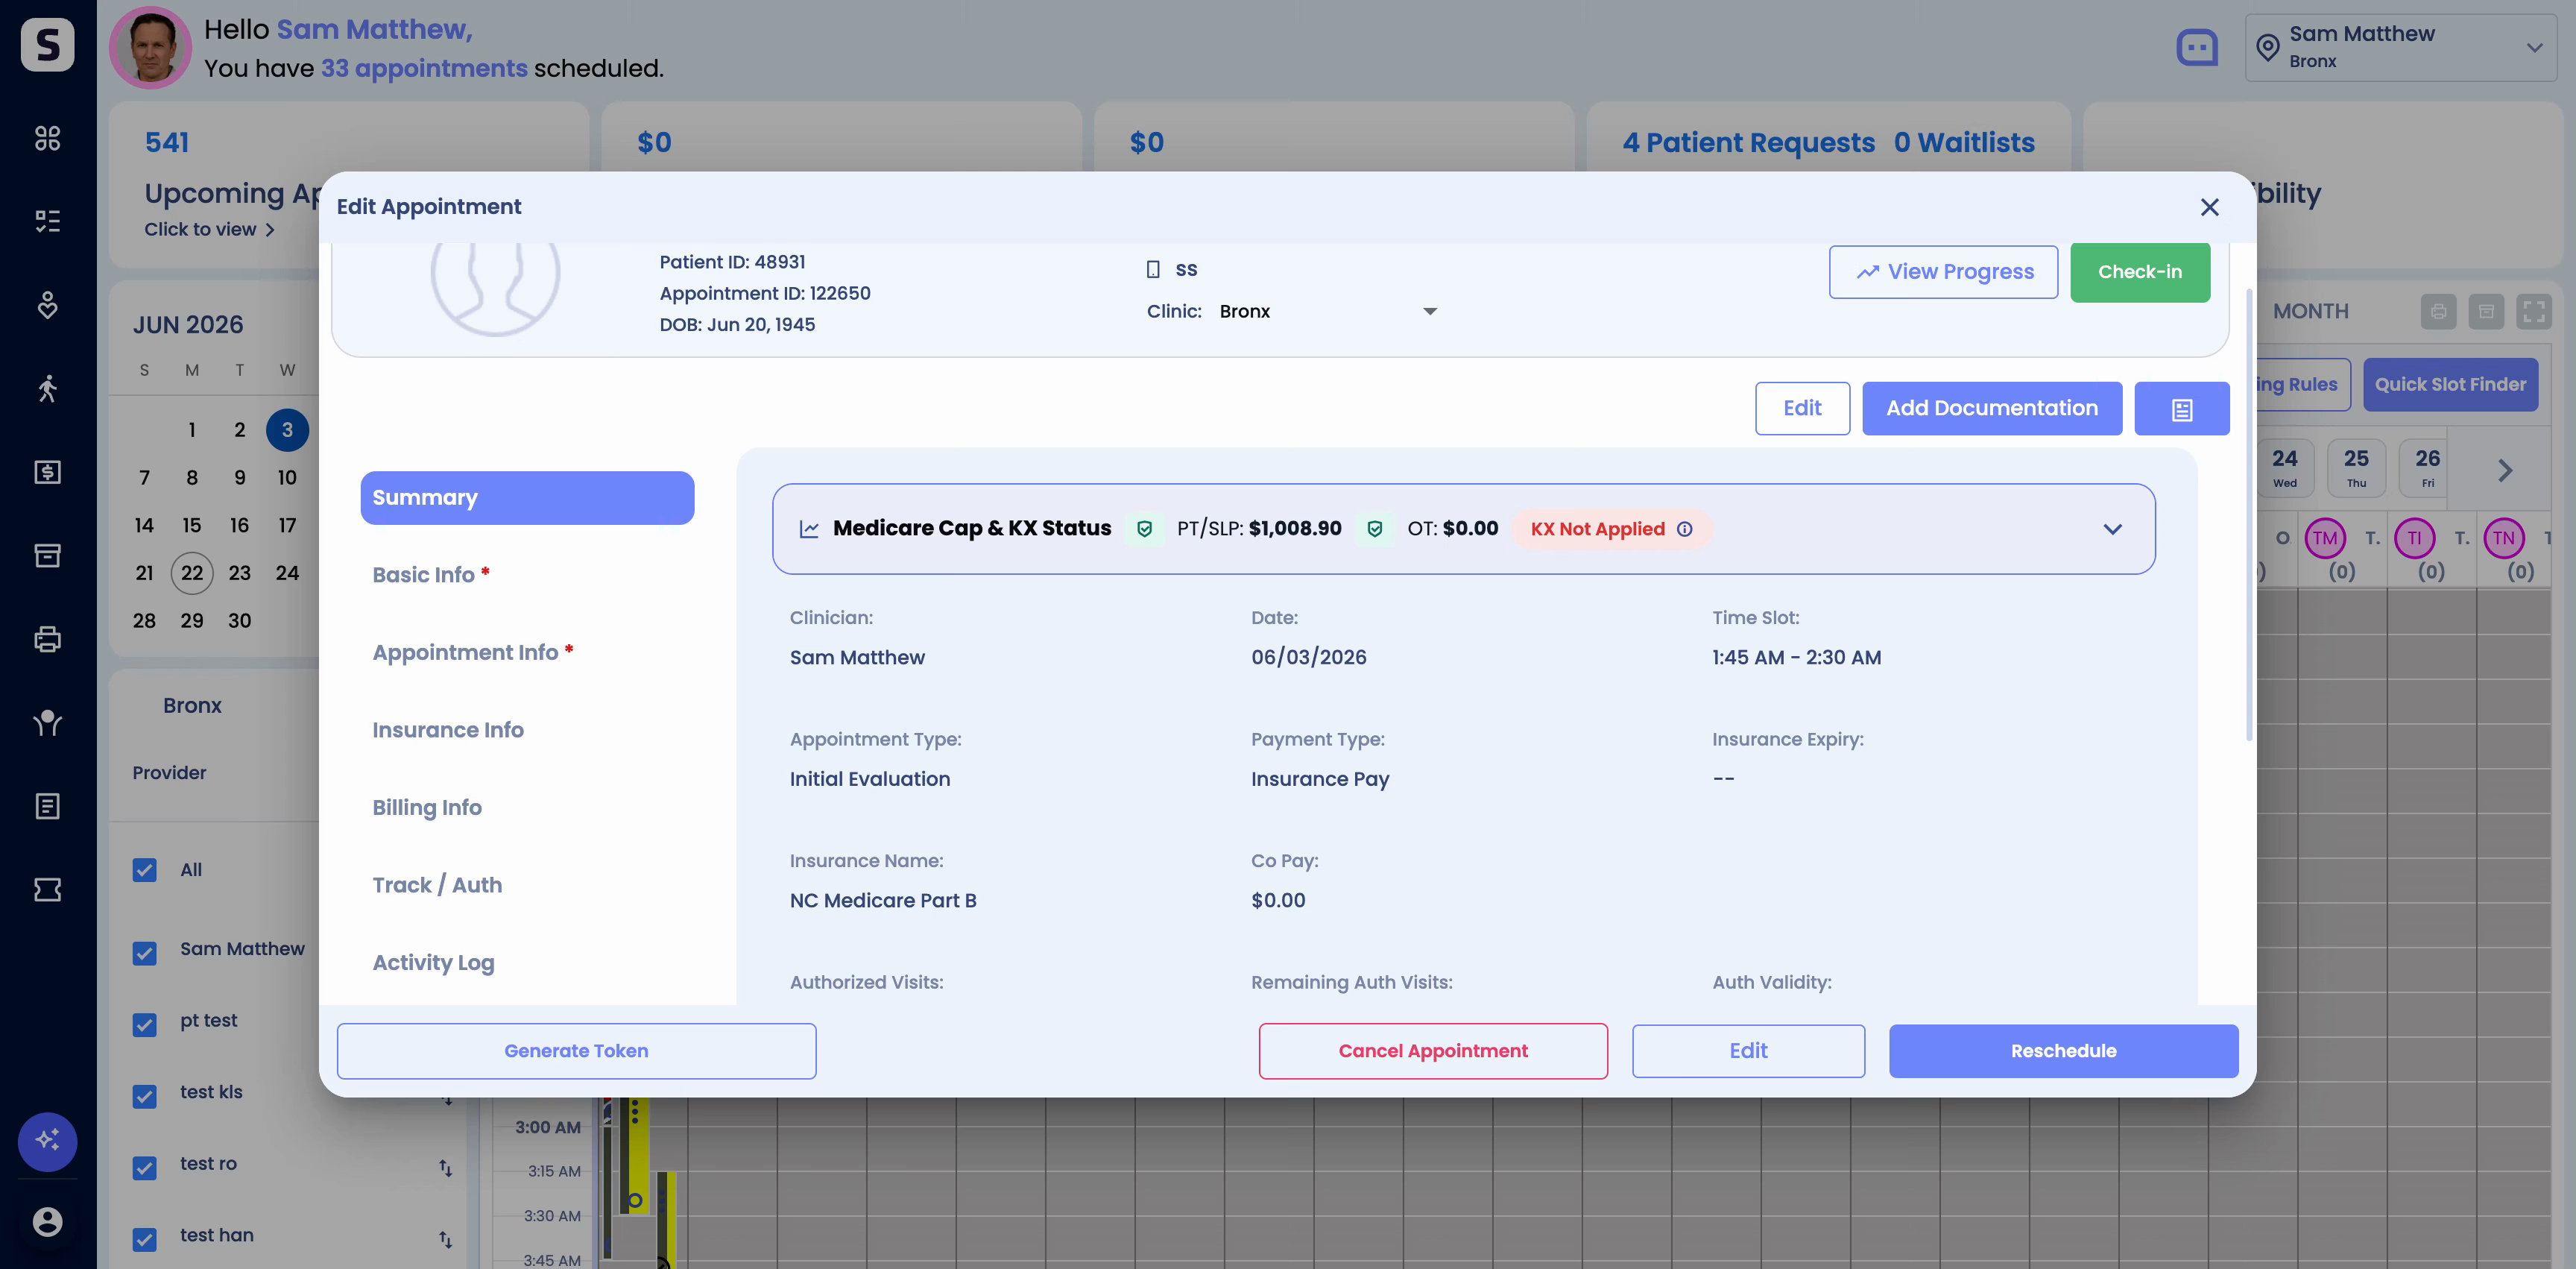The image size is (2576, 1269).
Task: Toggle the pt test provider checkbox
Action: tap(145, 1025)
